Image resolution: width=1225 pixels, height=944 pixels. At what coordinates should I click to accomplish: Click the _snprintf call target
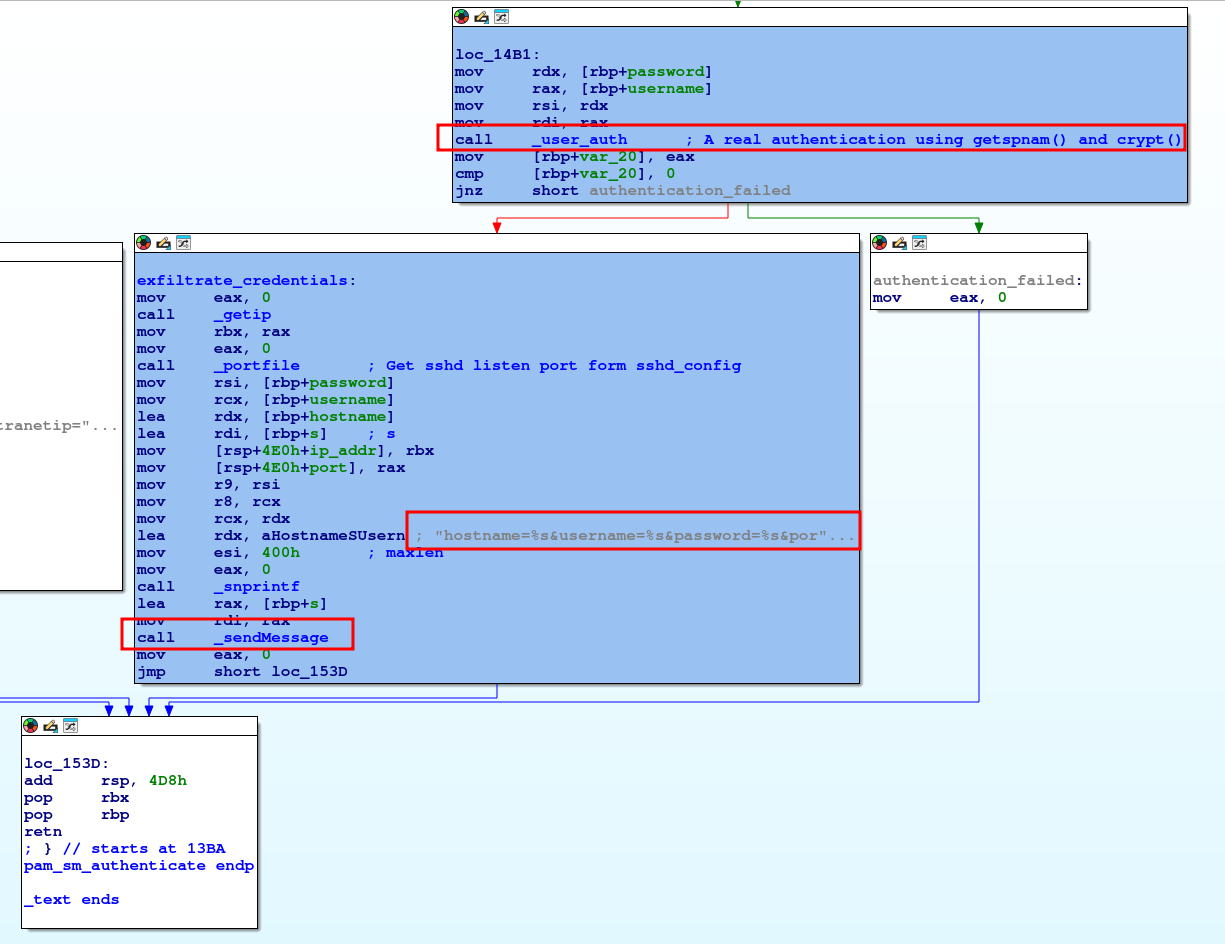click(x=256, y=587)
